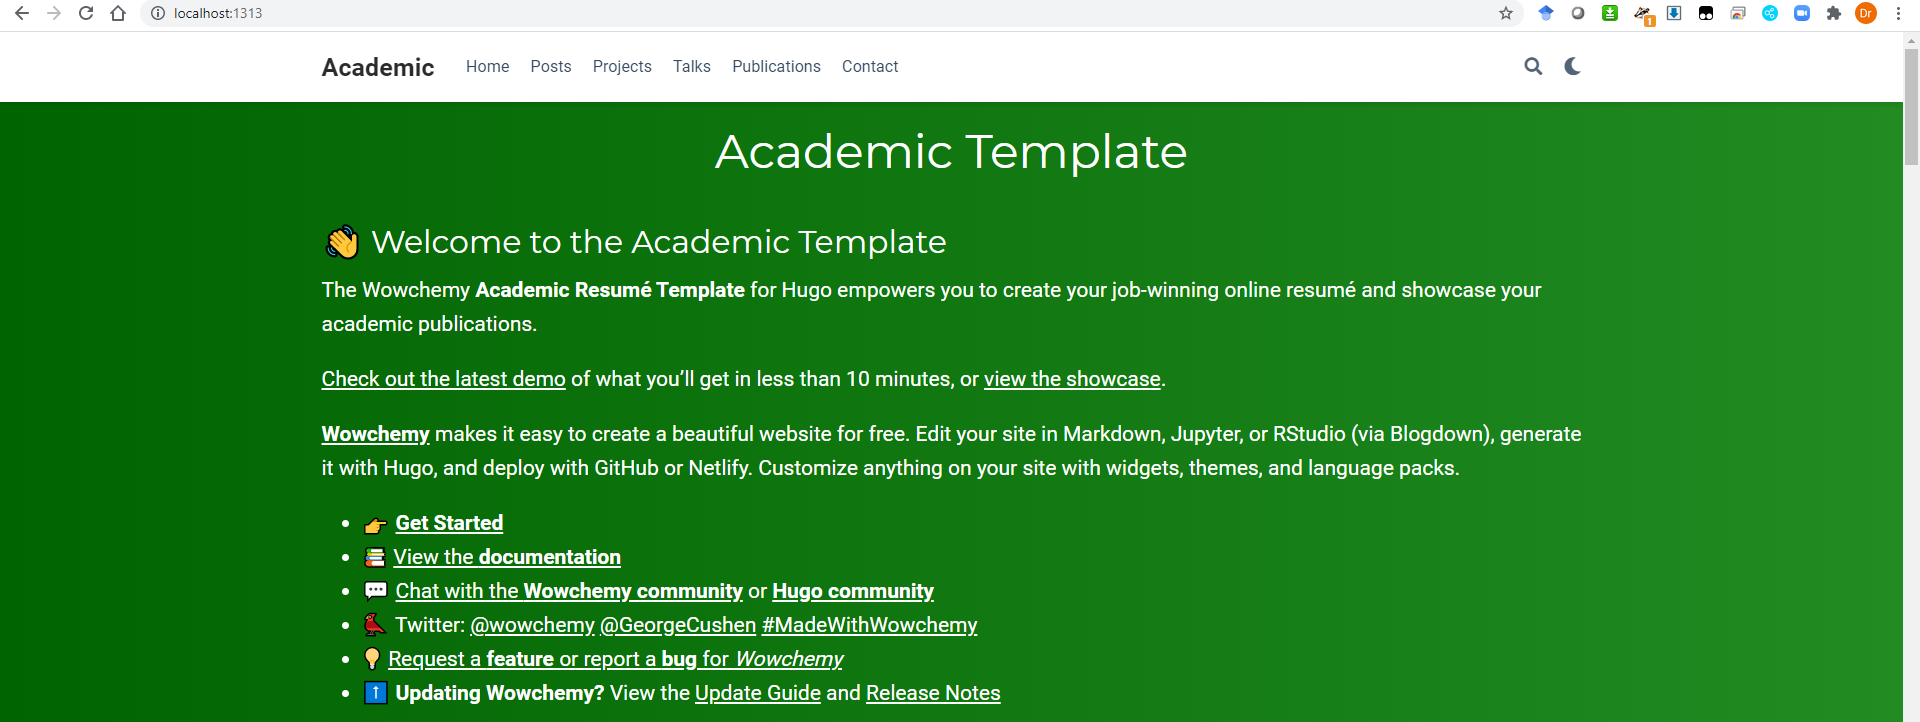Open the 'Get Started' link
Screen dimensions: 1920x722
(449, 523)
